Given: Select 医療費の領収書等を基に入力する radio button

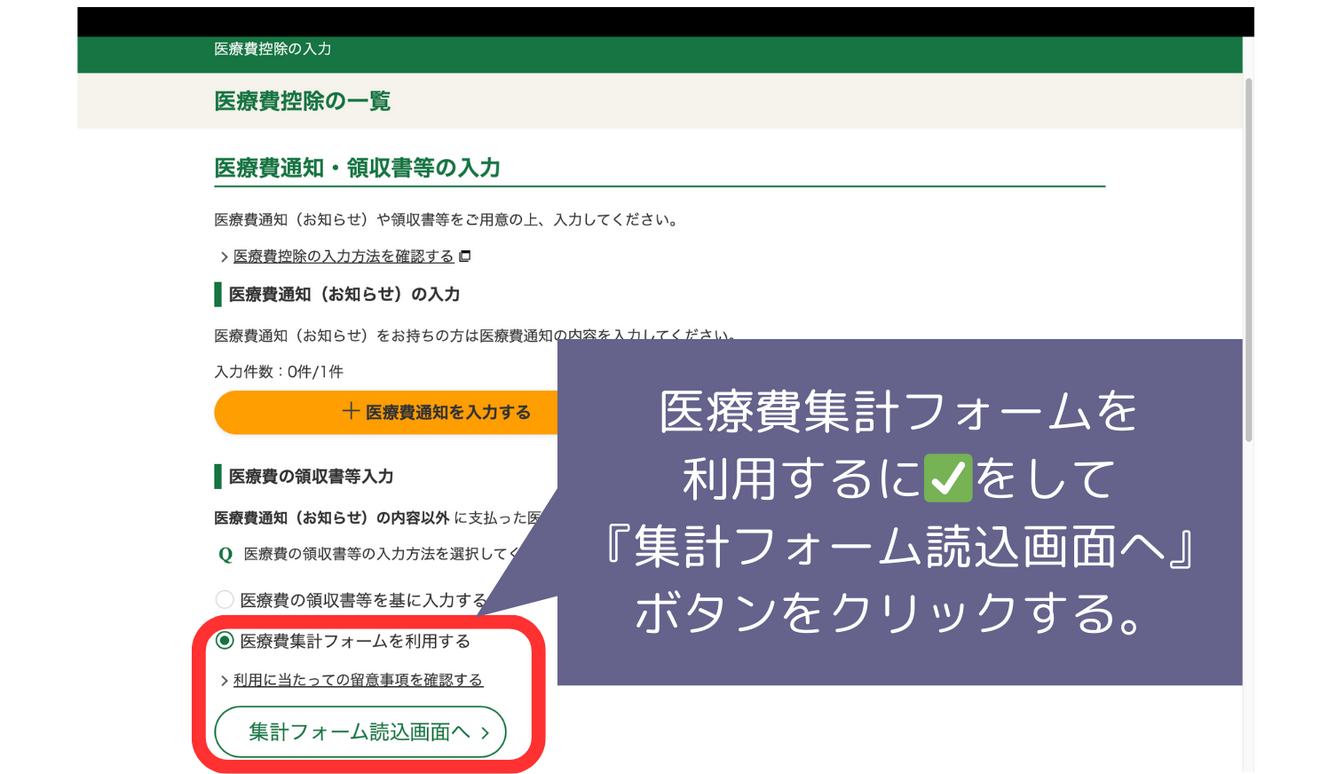Looking at the screenshot, I should (225, 600).
